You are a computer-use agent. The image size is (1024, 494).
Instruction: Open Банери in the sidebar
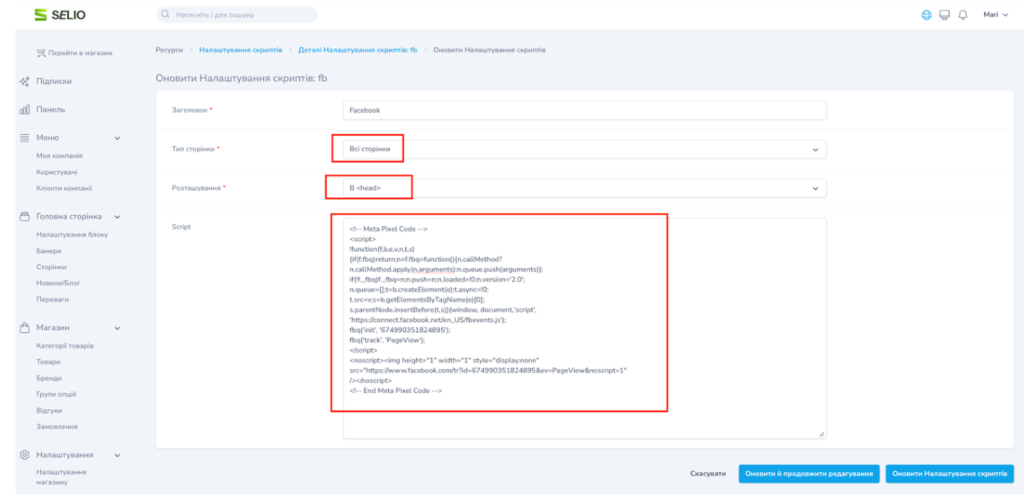[49, 250]
